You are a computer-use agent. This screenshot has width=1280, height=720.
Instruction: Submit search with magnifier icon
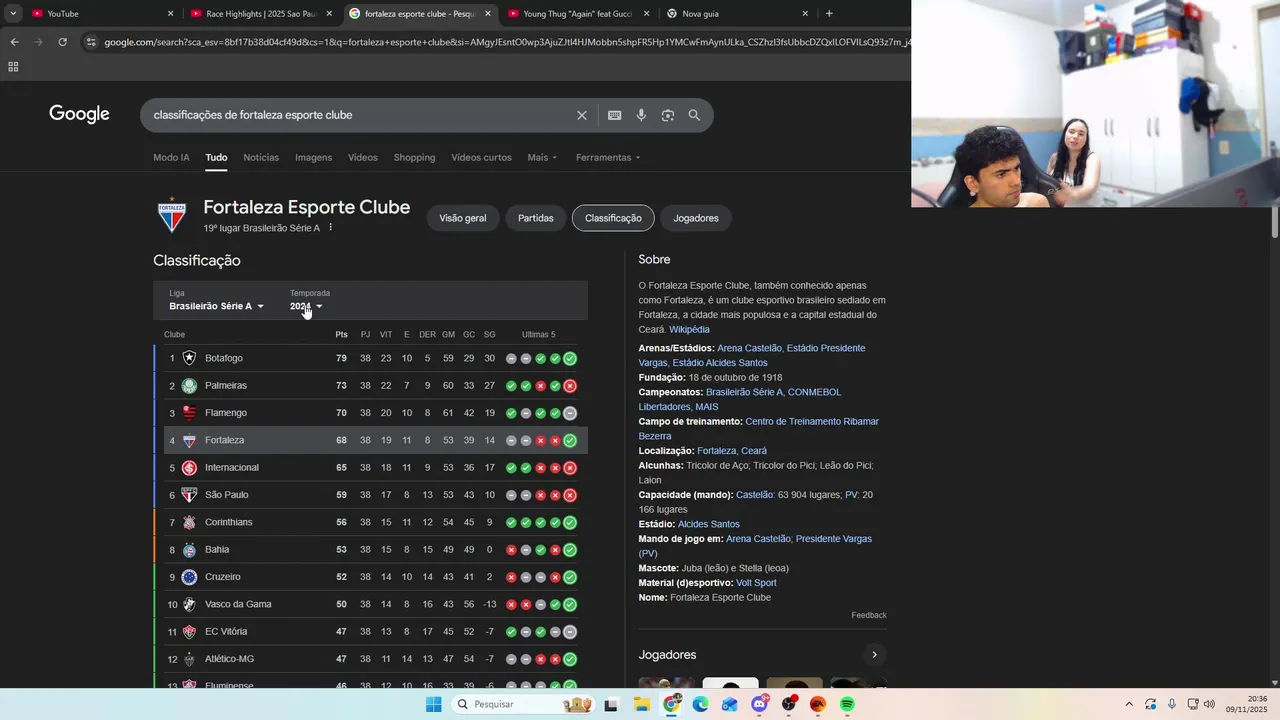[694, 115]
